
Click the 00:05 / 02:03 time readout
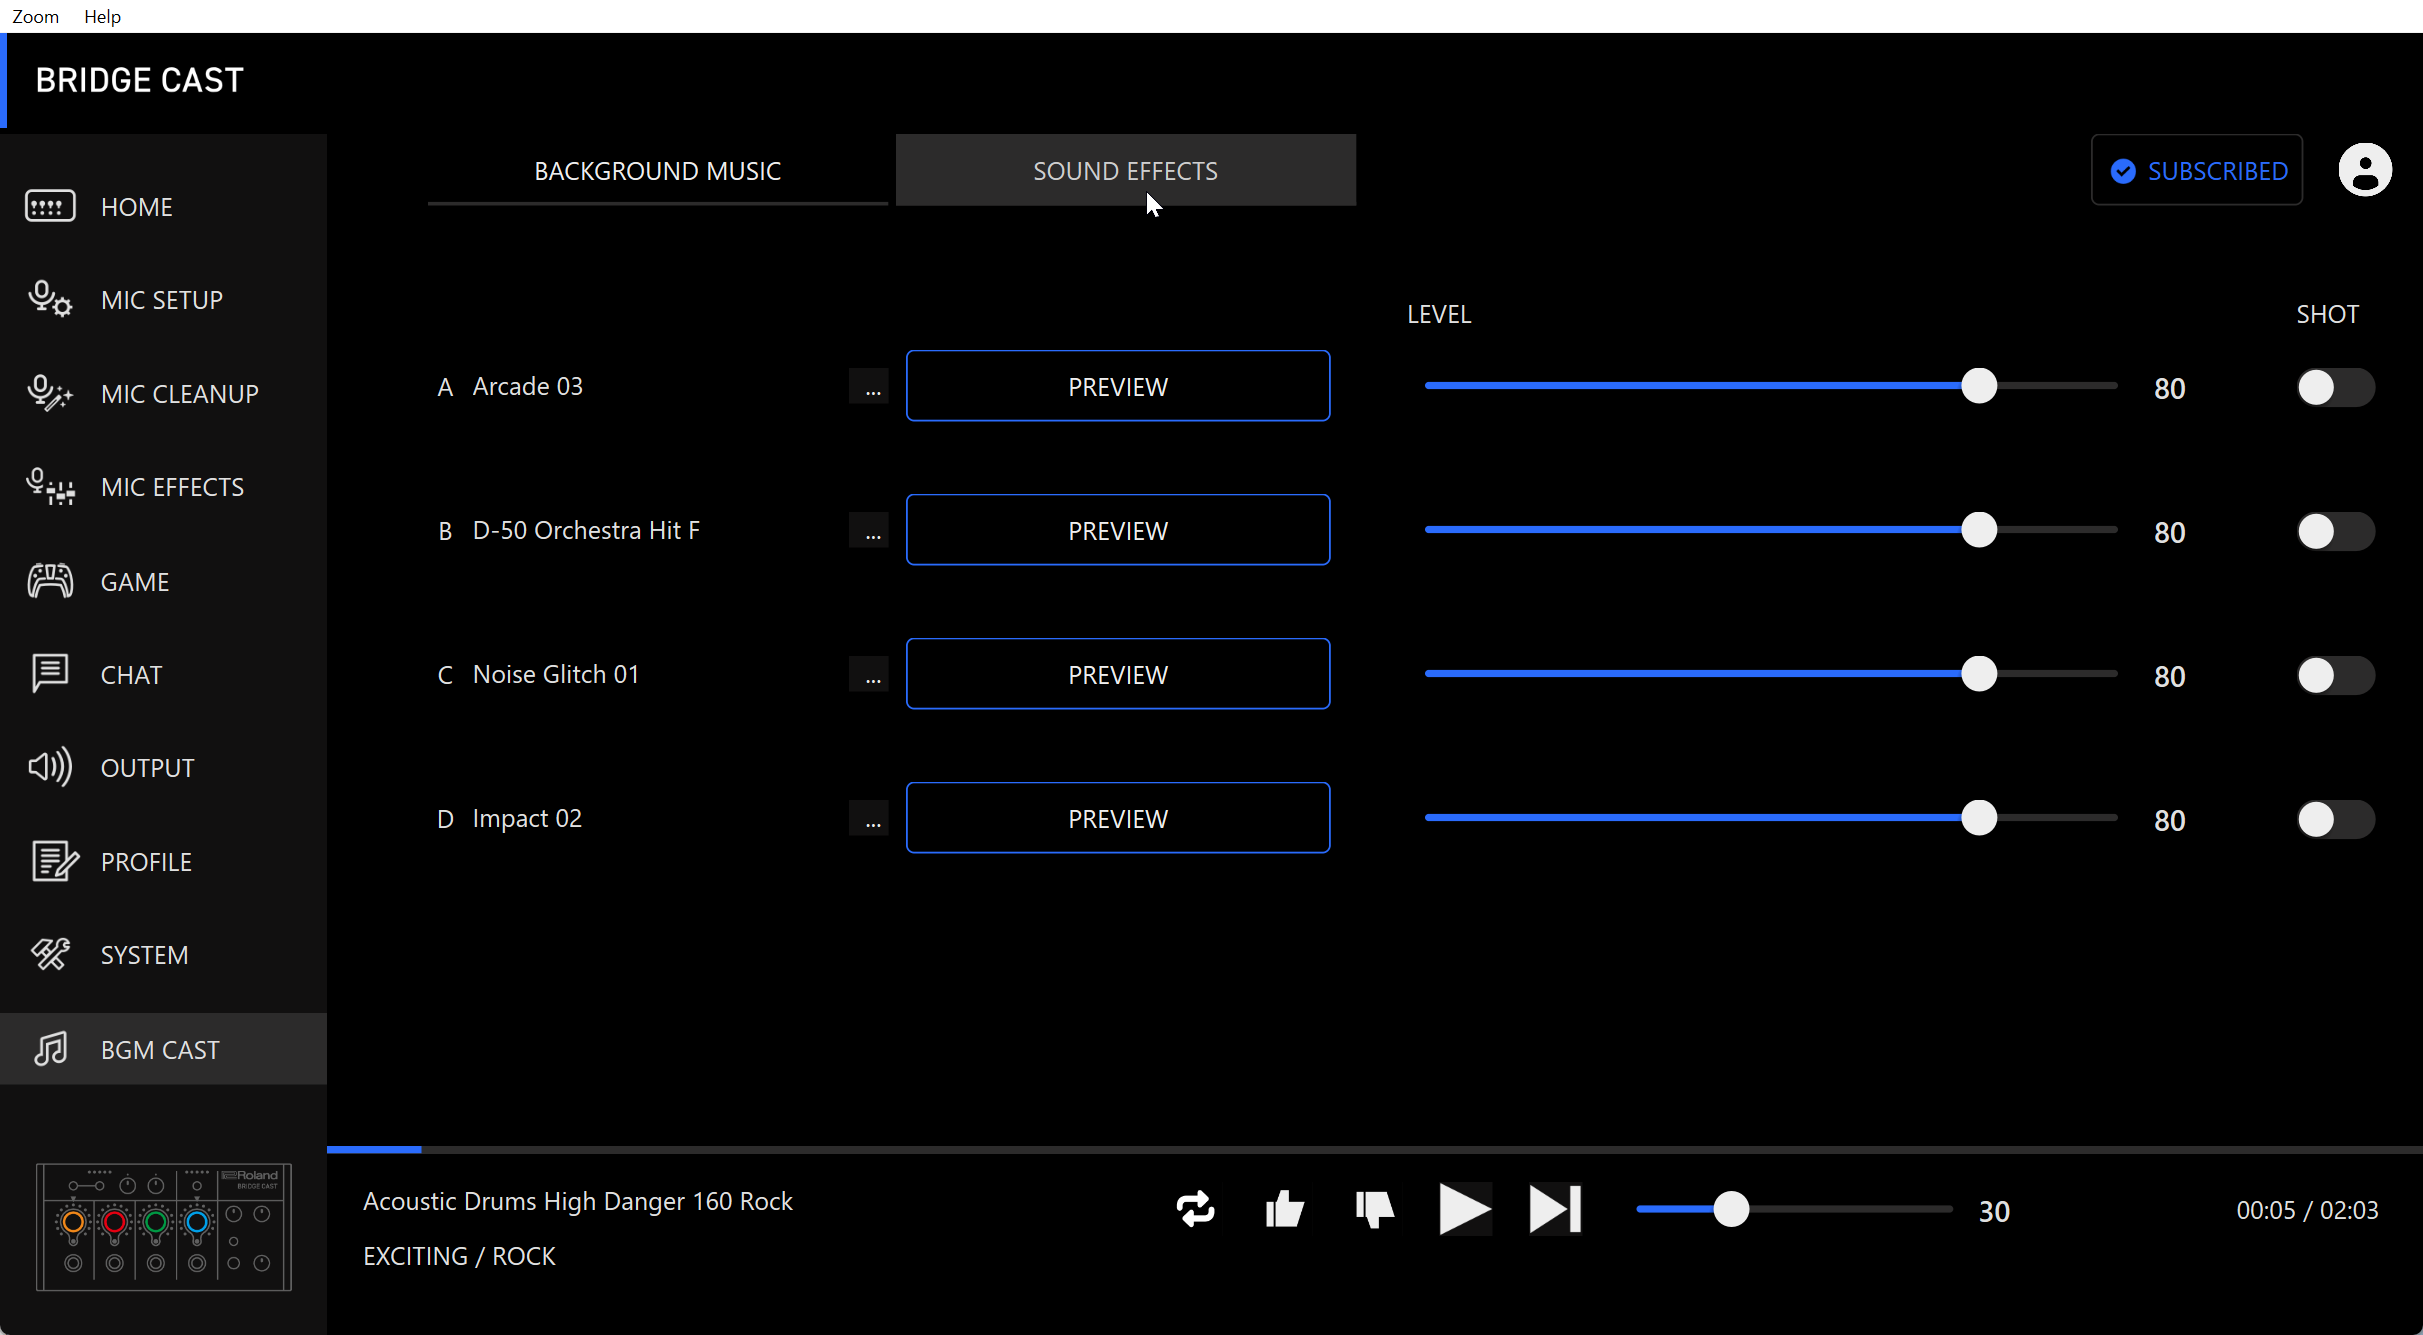2308,1210
